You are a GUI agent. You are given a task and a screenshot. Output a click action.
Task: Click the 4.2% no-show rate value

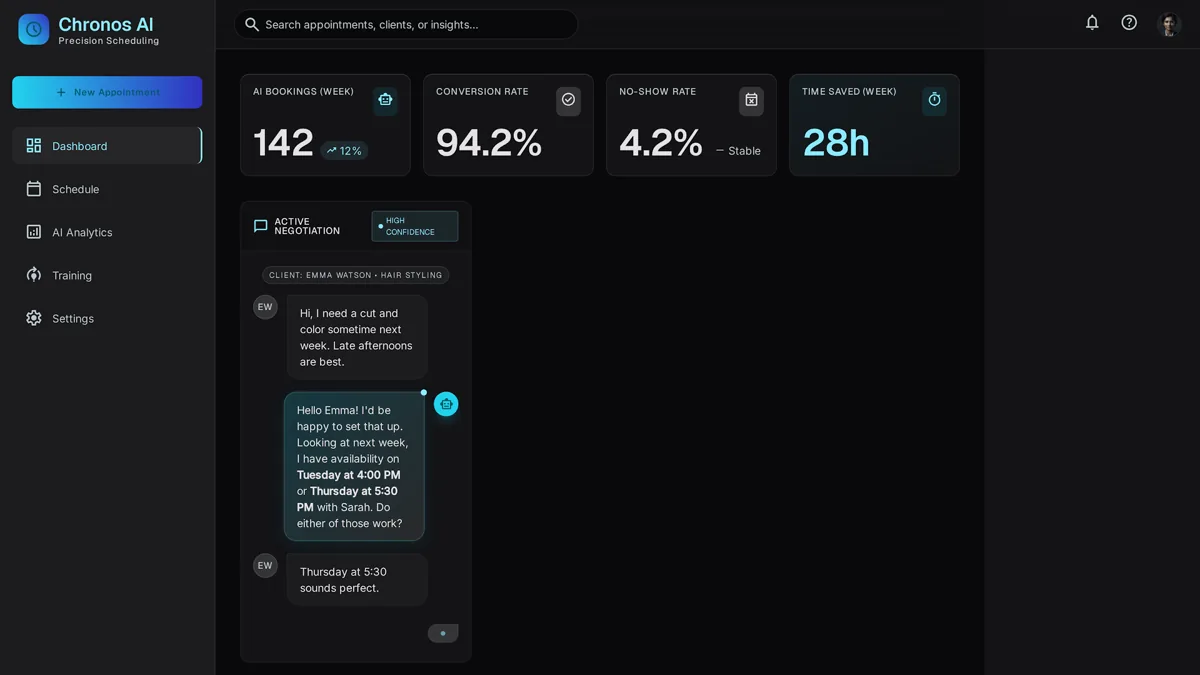tap(661, 143)
